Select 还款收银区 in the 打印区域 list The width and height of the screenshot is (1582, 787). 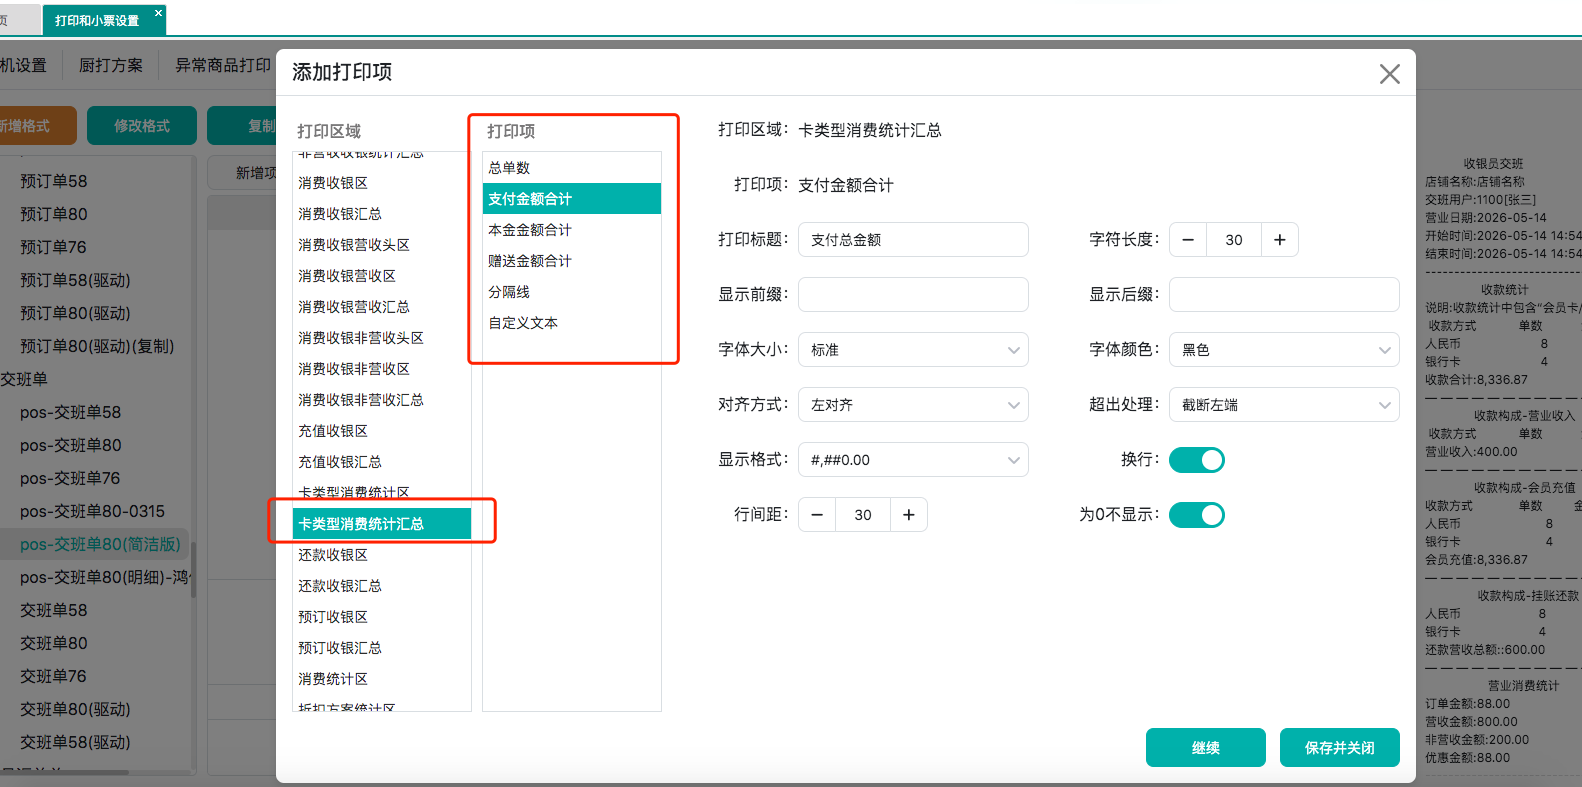click(382, 555)
